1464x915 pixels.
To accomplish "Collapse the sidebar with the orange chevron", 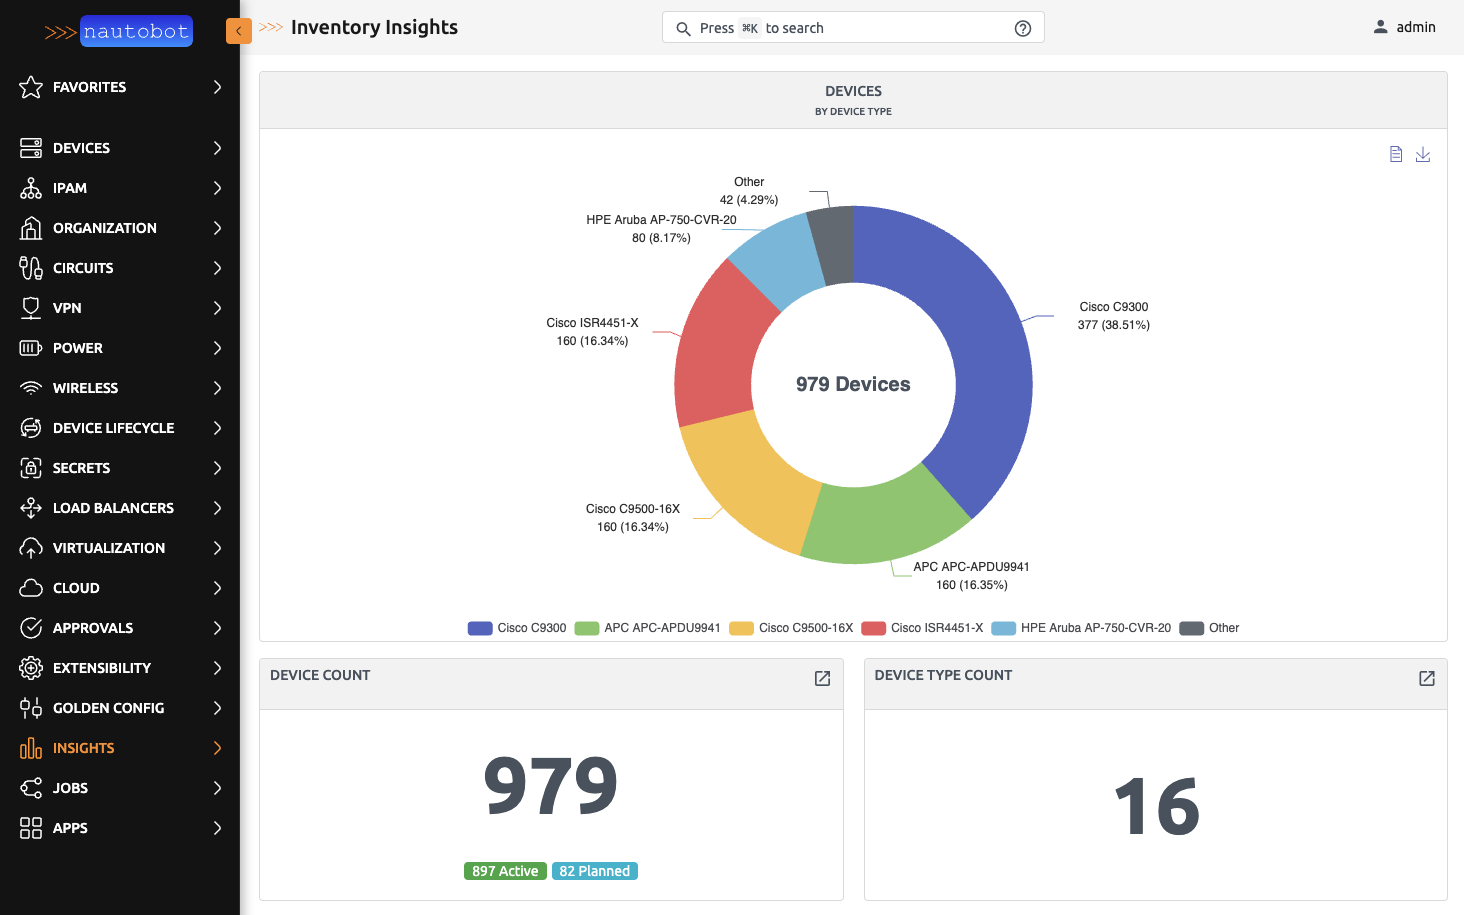I will point(238,31).
